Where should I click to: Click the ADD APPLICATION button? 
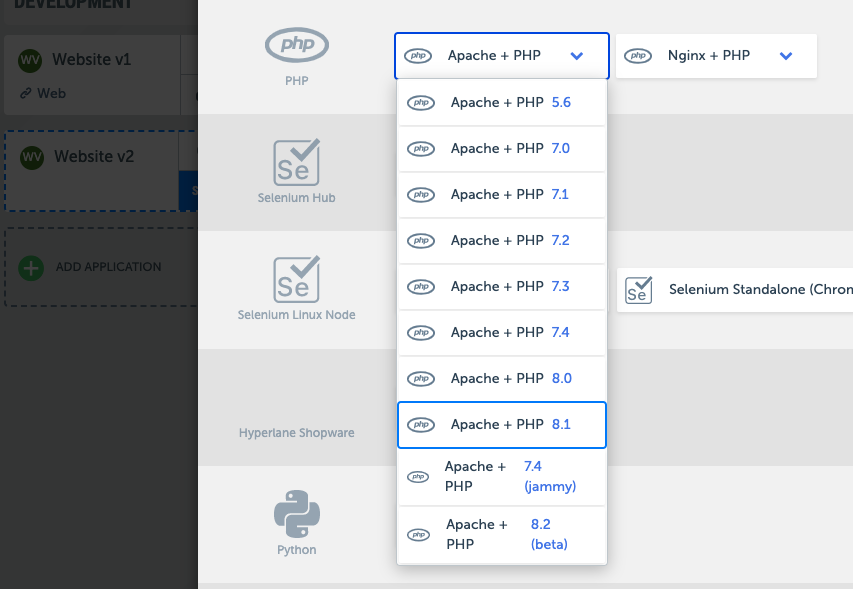pyautogui.click(x=108, y=267)
